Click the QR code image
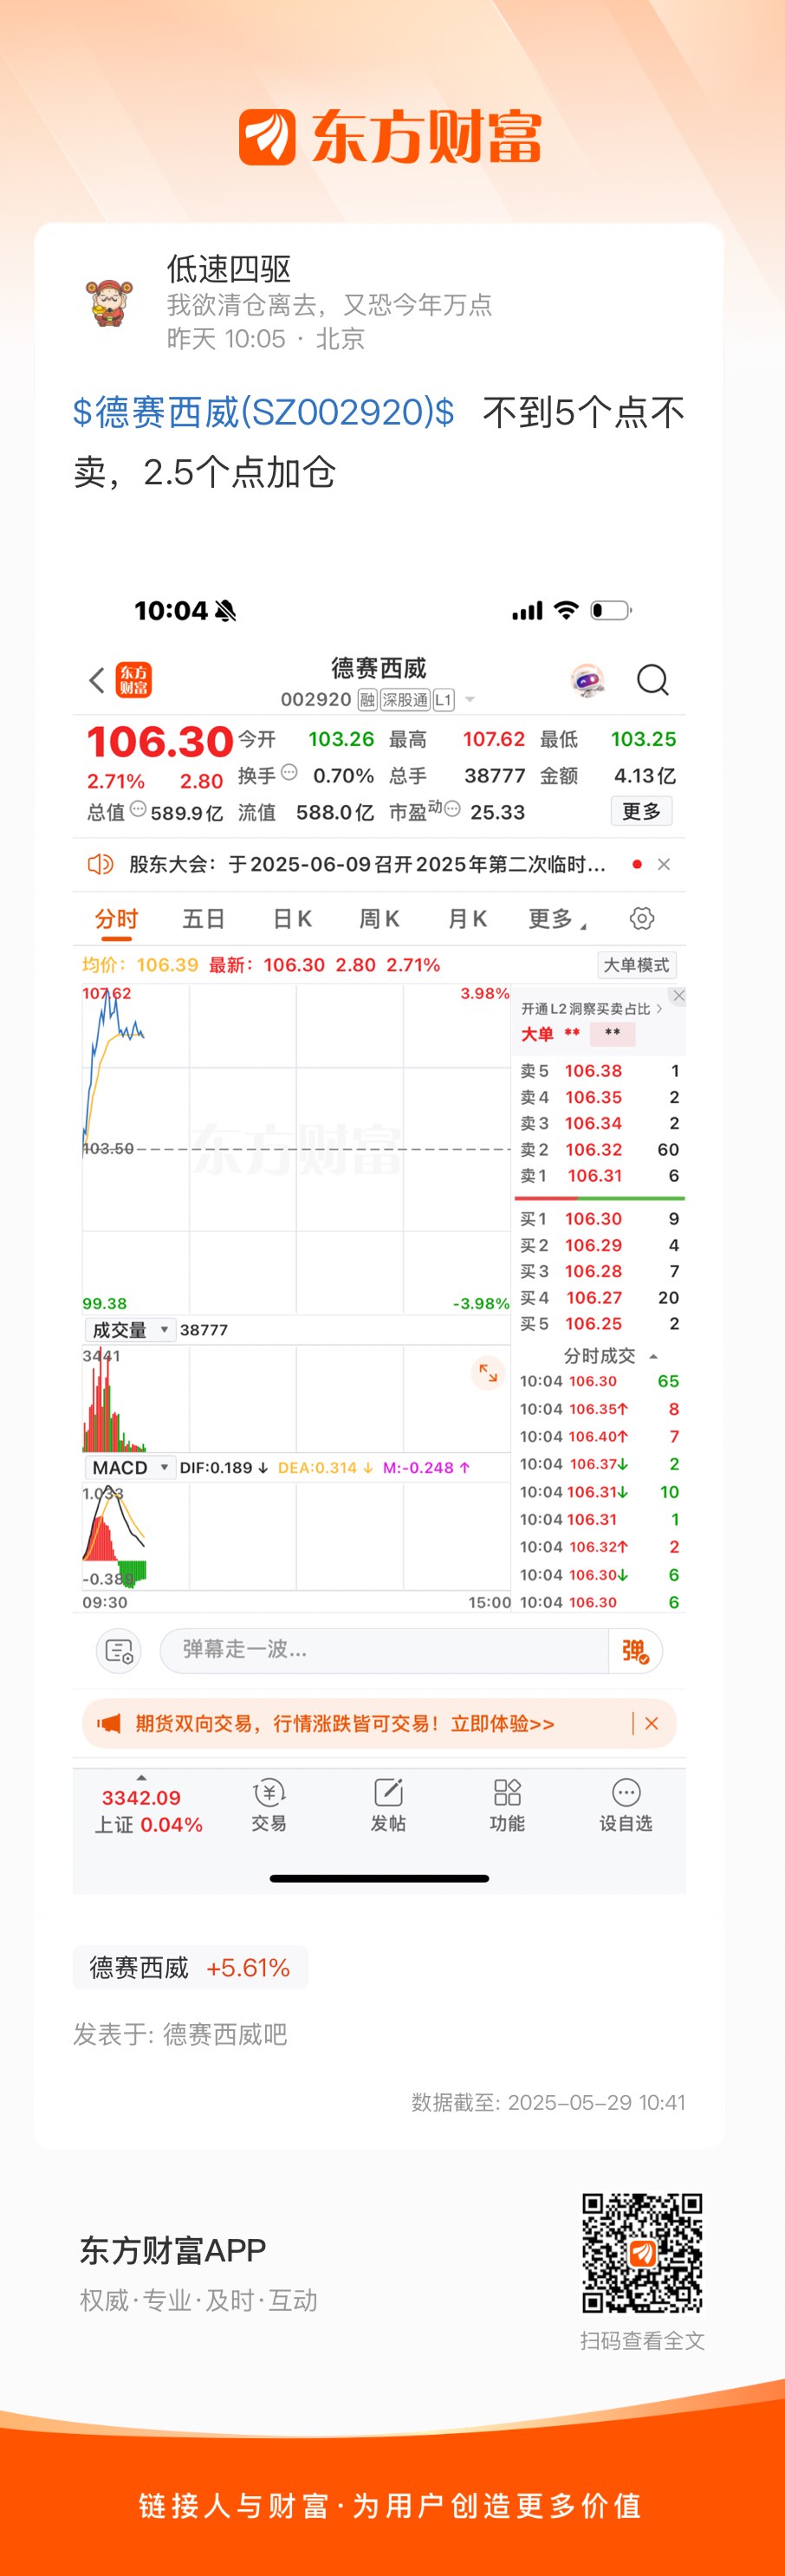 point(642,2253)
